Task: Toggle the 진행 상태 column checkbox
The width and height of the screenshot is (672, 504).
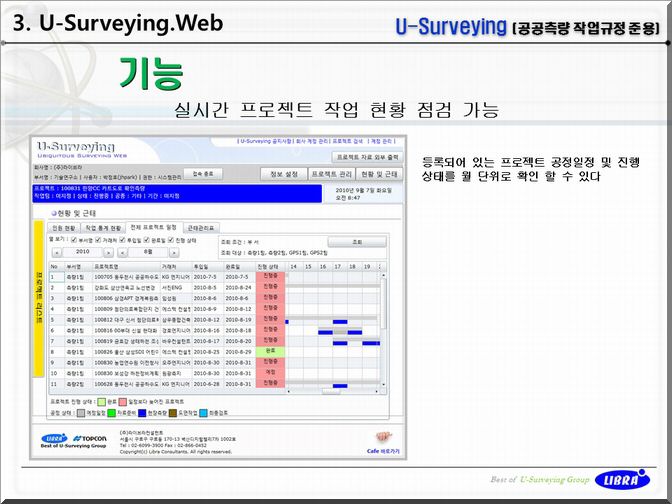Action: (x=171, y=240)
